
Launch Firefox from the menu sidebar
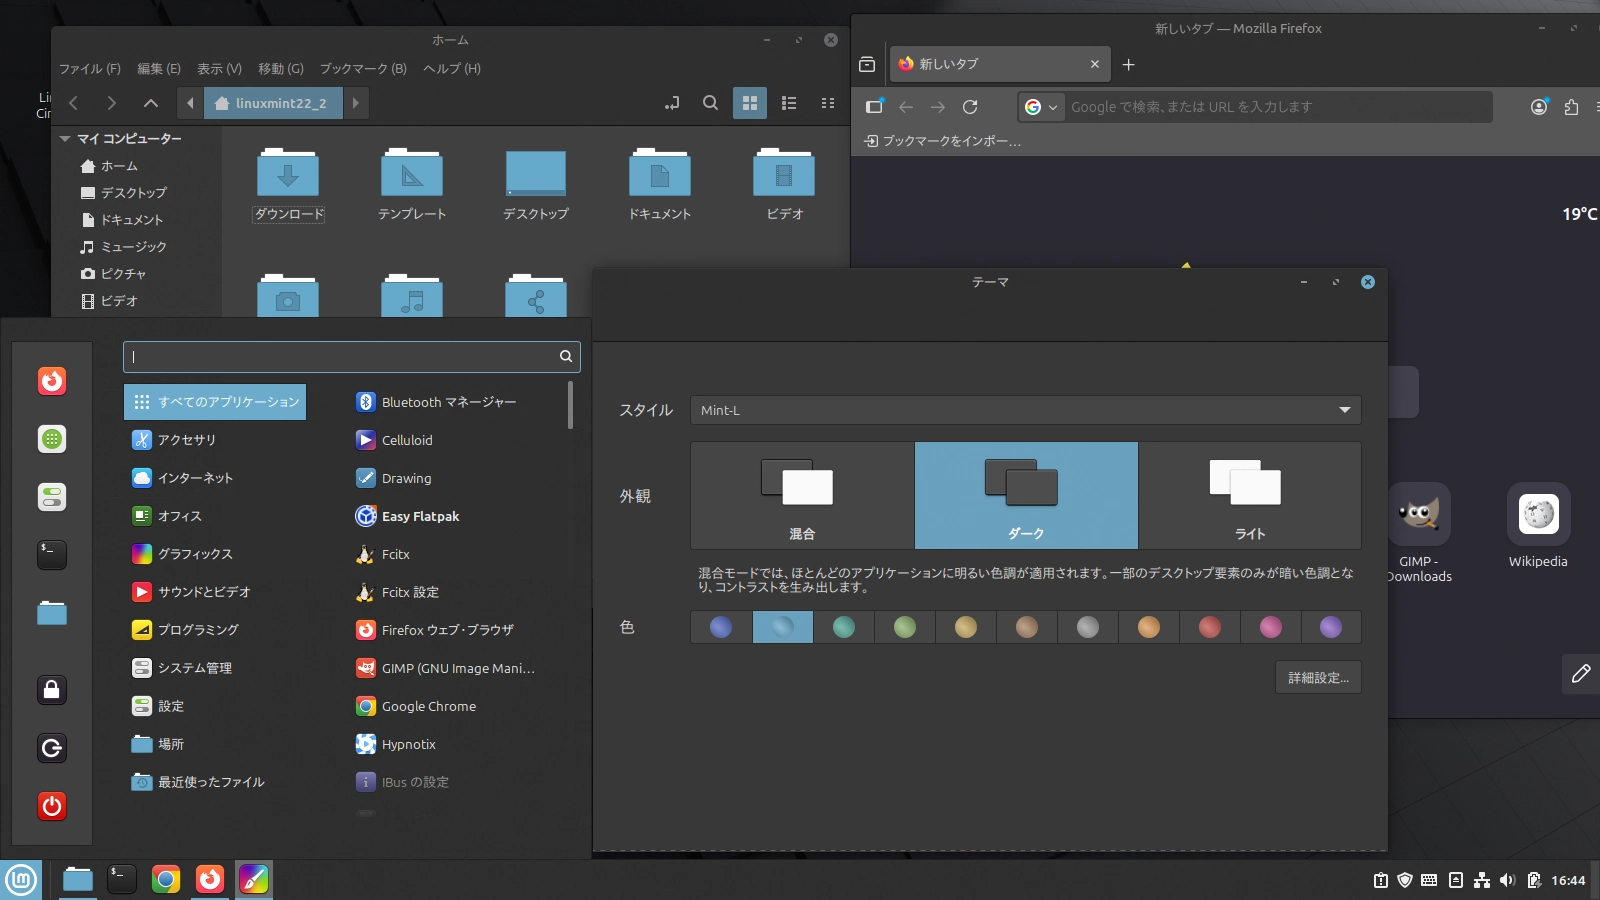tap(51, 381)
